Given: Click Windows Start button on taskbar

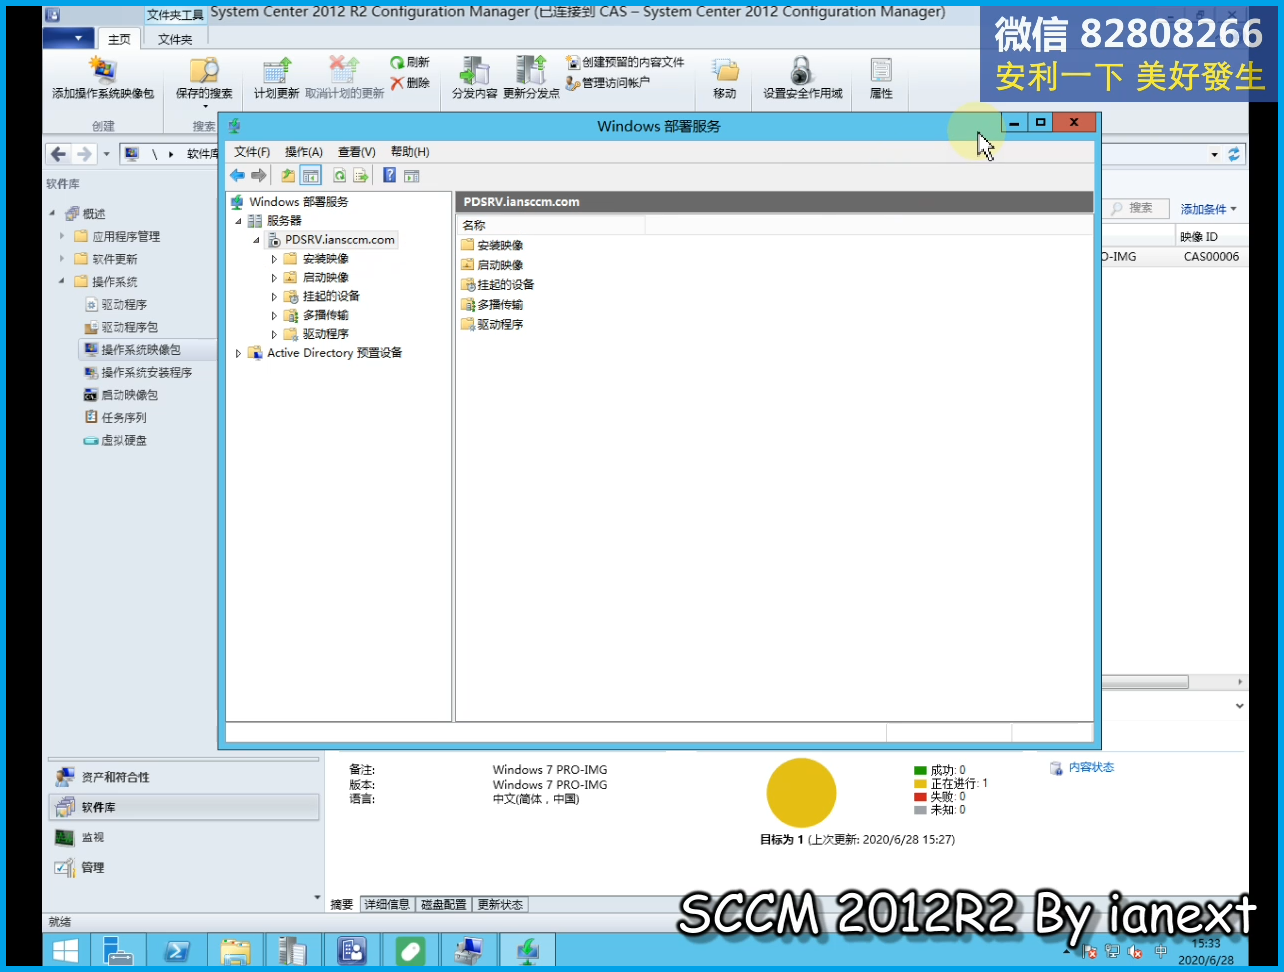Looking at the screenshot, I should pos(66,950).
